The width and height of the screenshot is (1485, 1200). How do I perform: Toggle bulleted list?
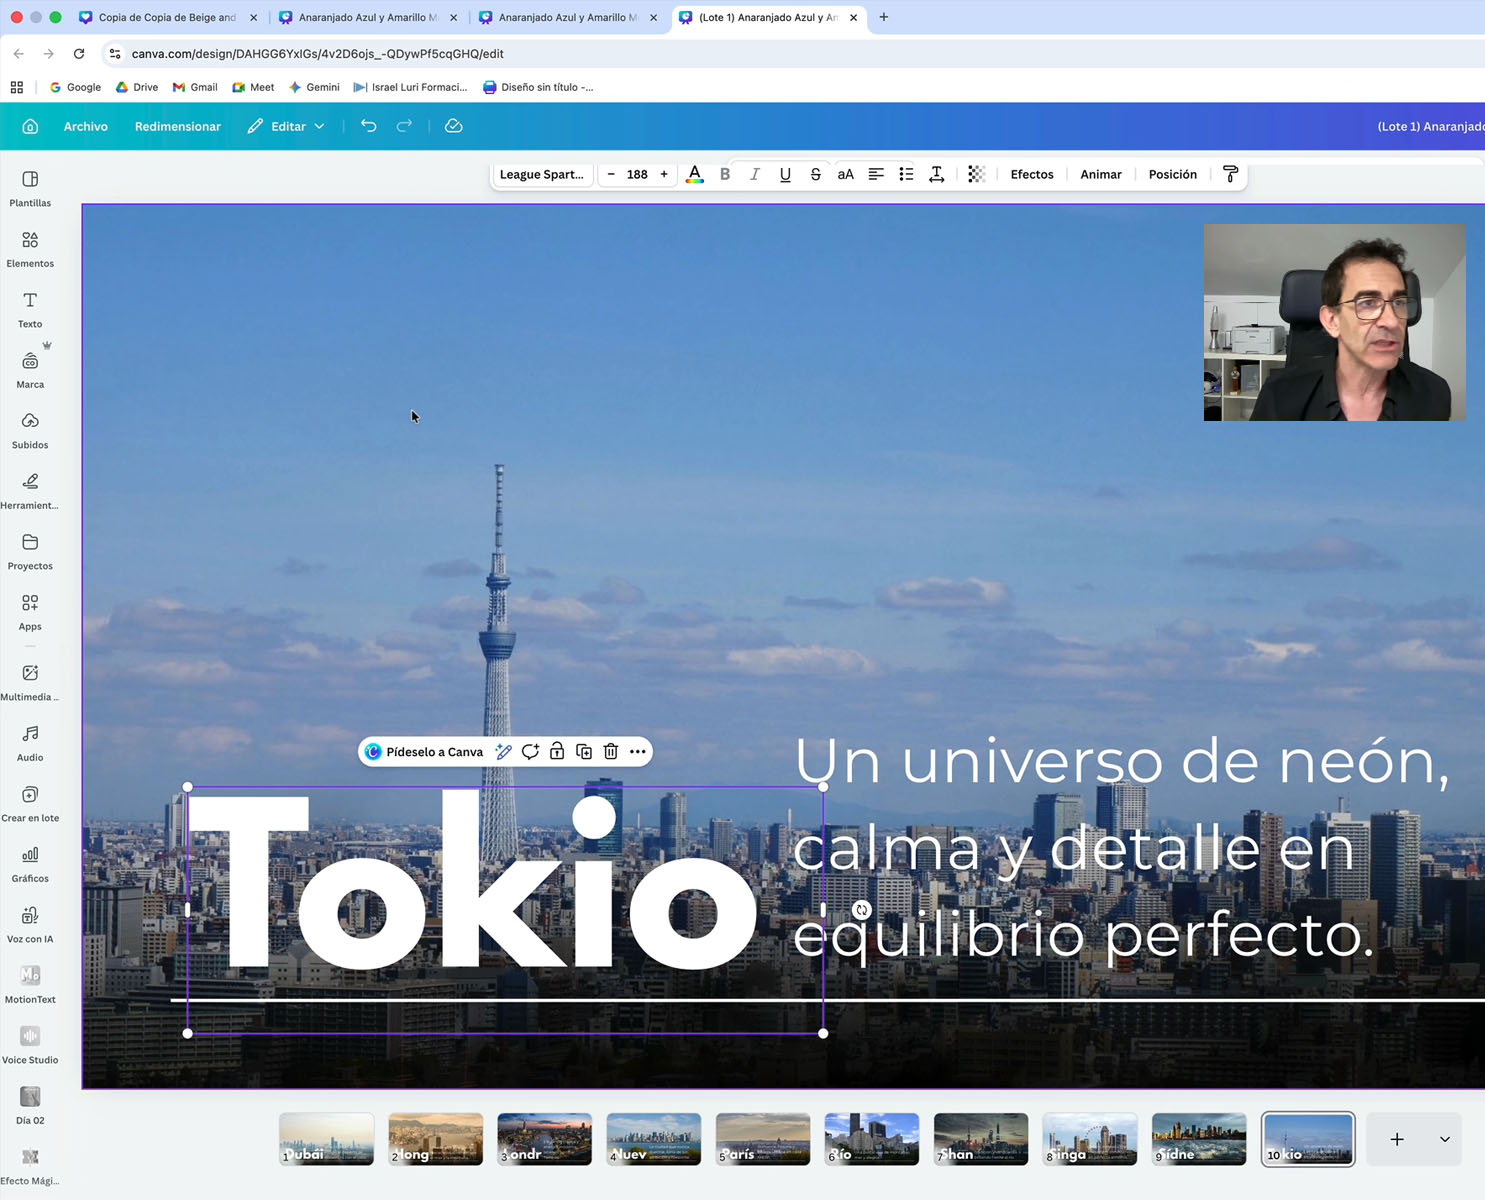point(906,174)
